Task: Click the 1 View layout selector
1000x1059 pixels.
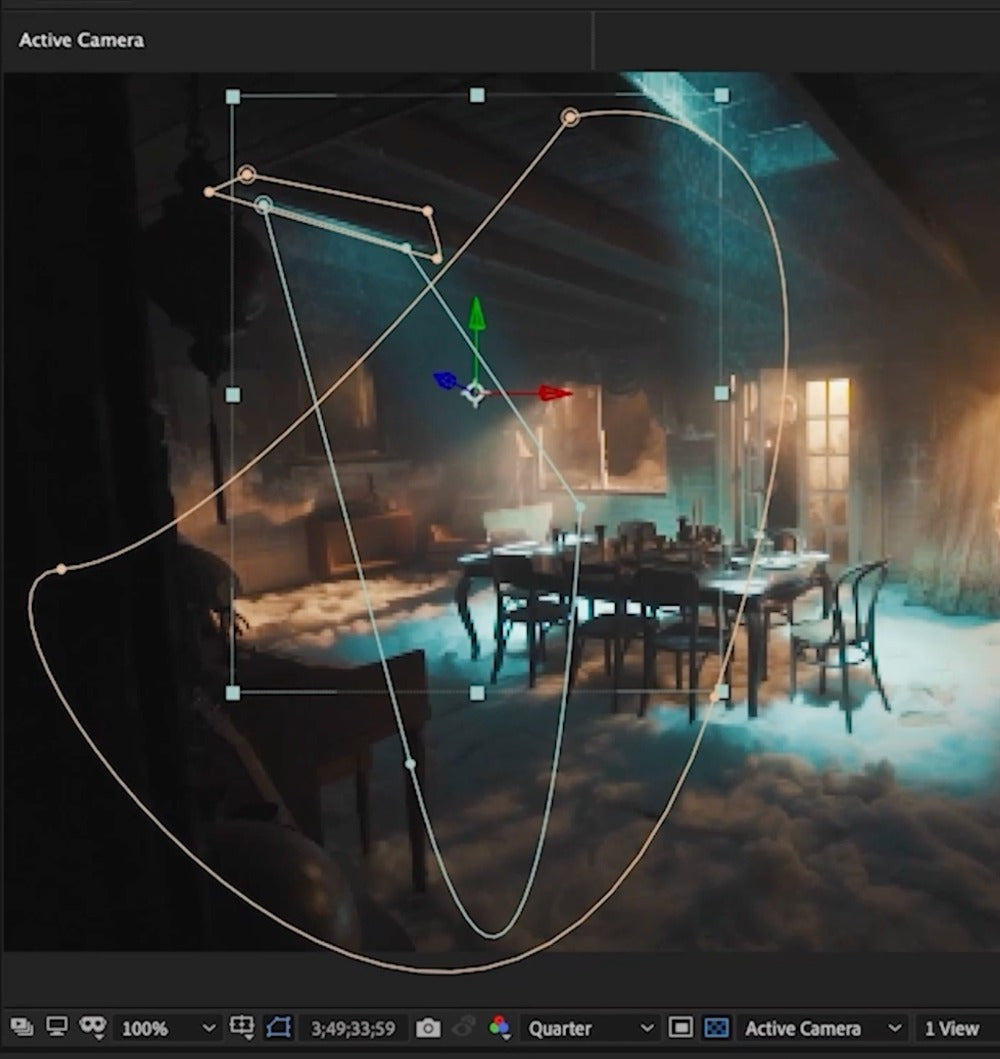Action: (951, 1028)
